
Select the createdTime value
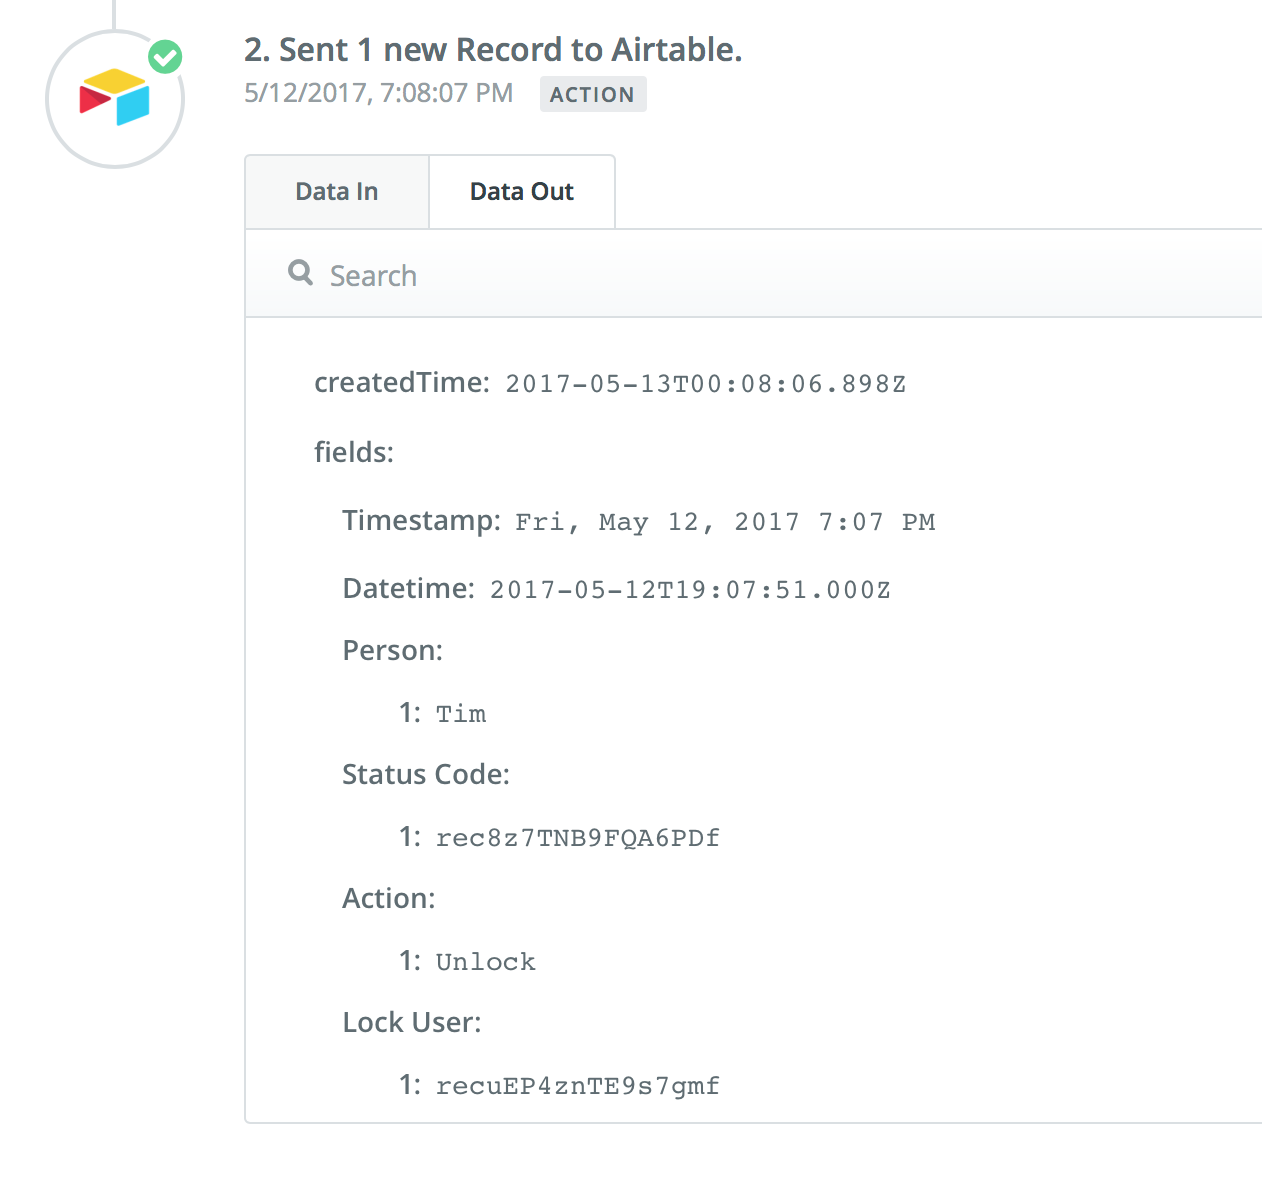[706, 384]
